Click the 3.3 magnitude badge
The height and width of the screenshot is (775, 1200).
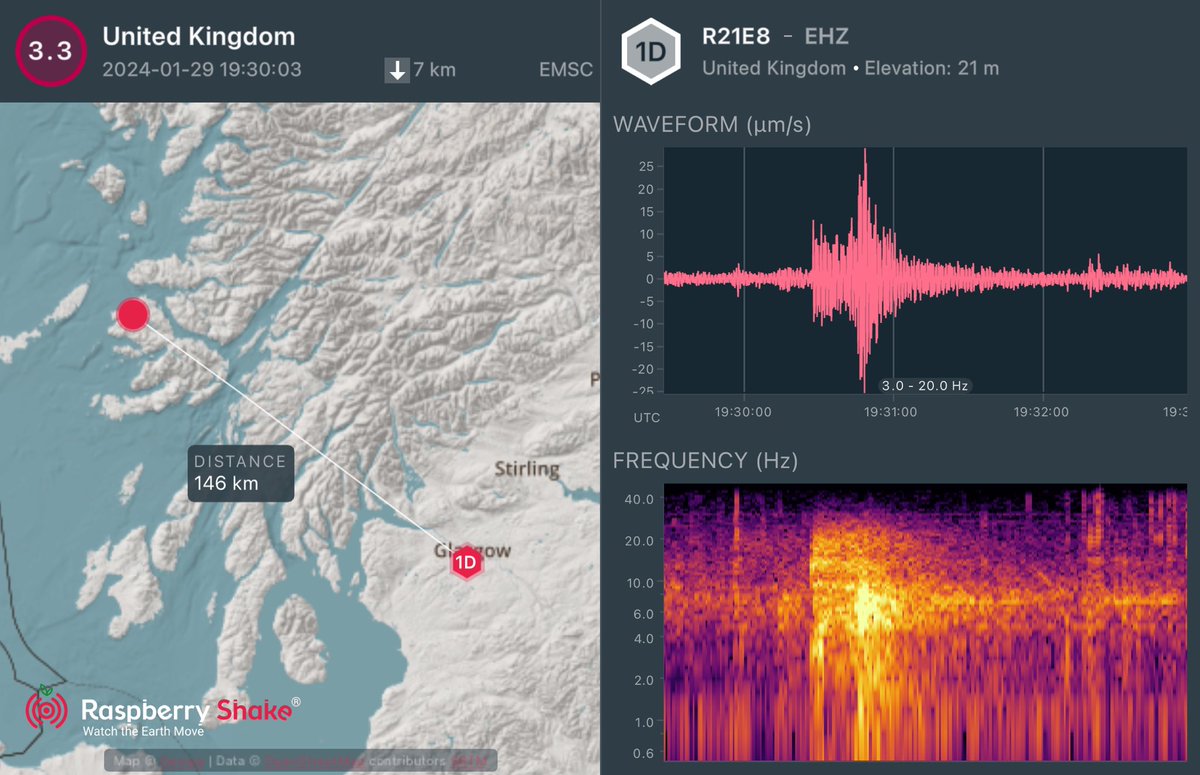pos(50,52)
